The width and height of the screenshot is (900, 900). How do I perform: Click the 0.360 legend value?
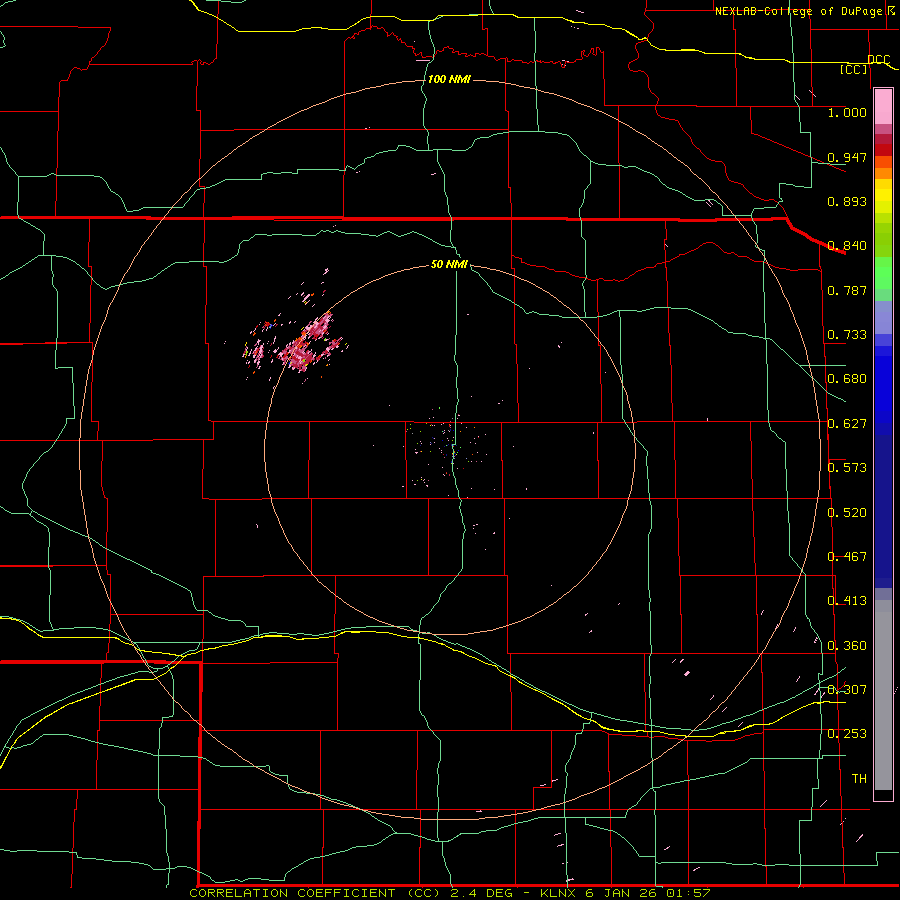tap(847, 646)
